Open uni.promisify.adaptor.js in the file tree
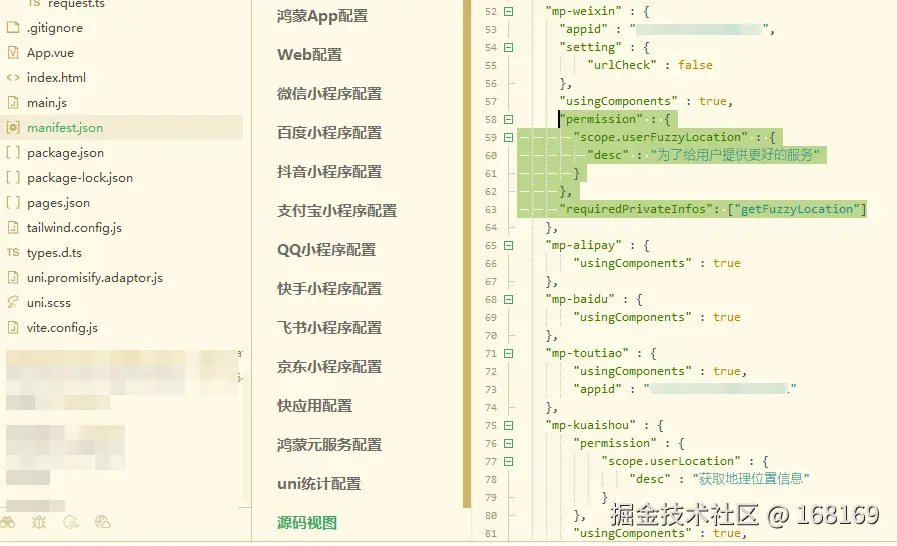This screenshot has width=897, height=546. tap(94, 278)
